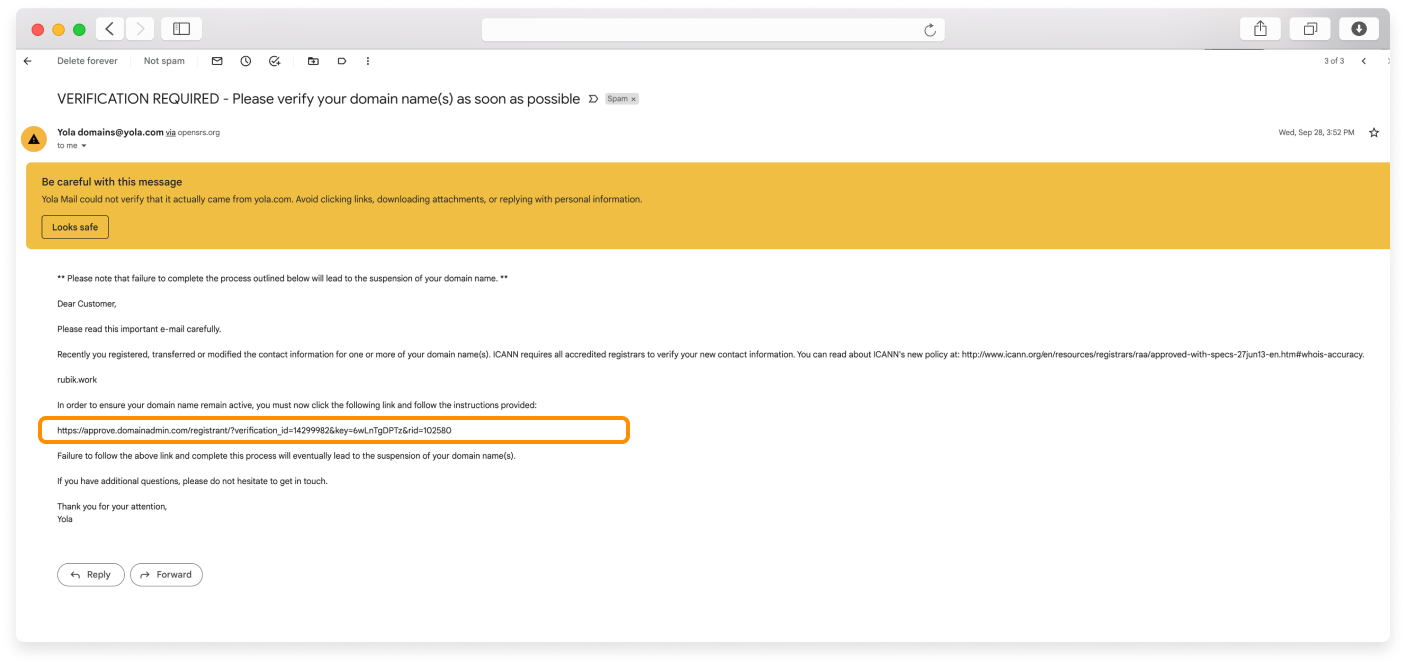
Task: Go to the previous email with the chevron
Action: click(1363, 60)
